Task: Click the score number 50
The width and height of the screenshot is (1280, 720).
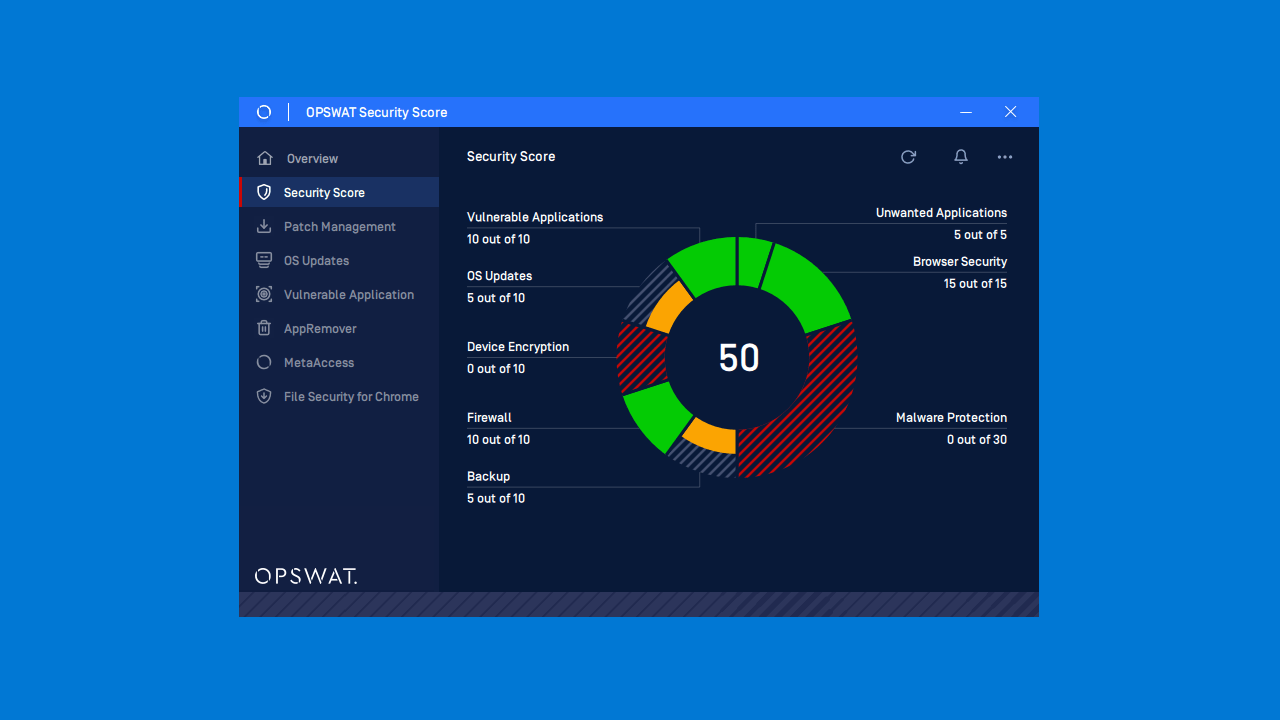Action: tap(739, 358)
